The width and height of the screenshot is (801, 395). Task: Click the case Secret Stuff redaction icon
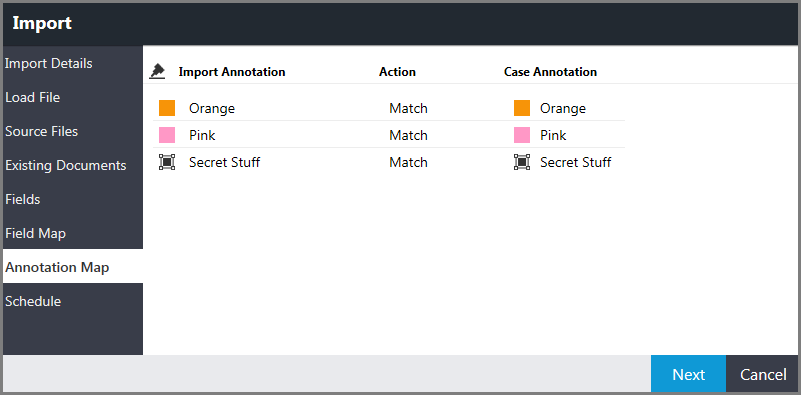tap(522, 162)
